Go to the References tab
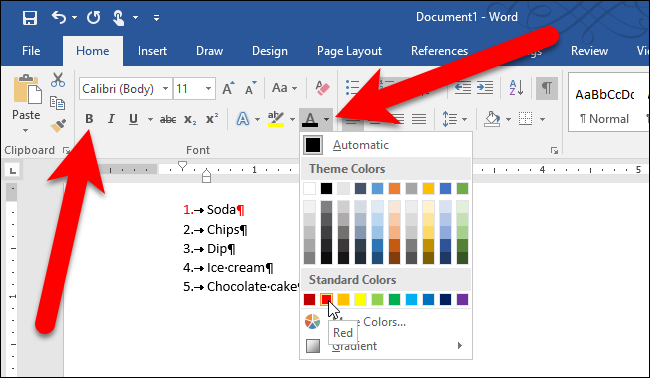Screen dimensions: 650x378 pyautogui.click(x=439, y=51)
